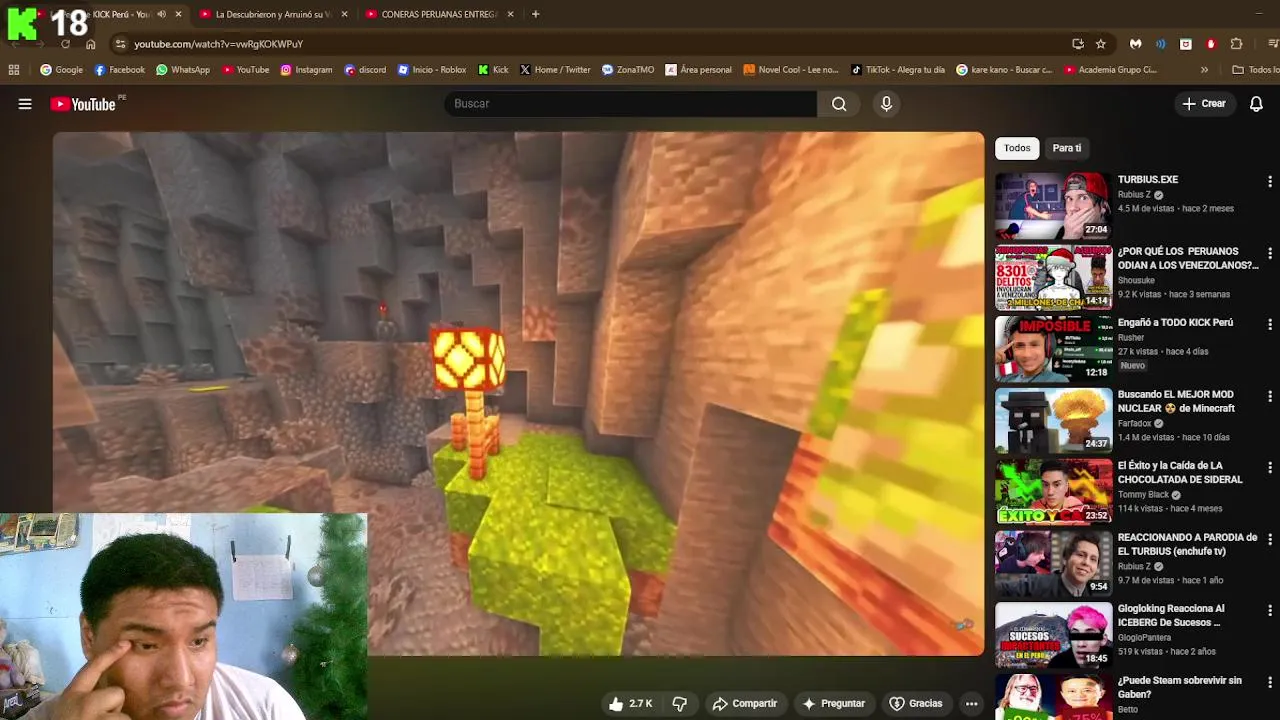Image resolution: width=1280 pixels, height=720 pixels.
Task: Go to browser home page
Action: click(x=90, y=44)
